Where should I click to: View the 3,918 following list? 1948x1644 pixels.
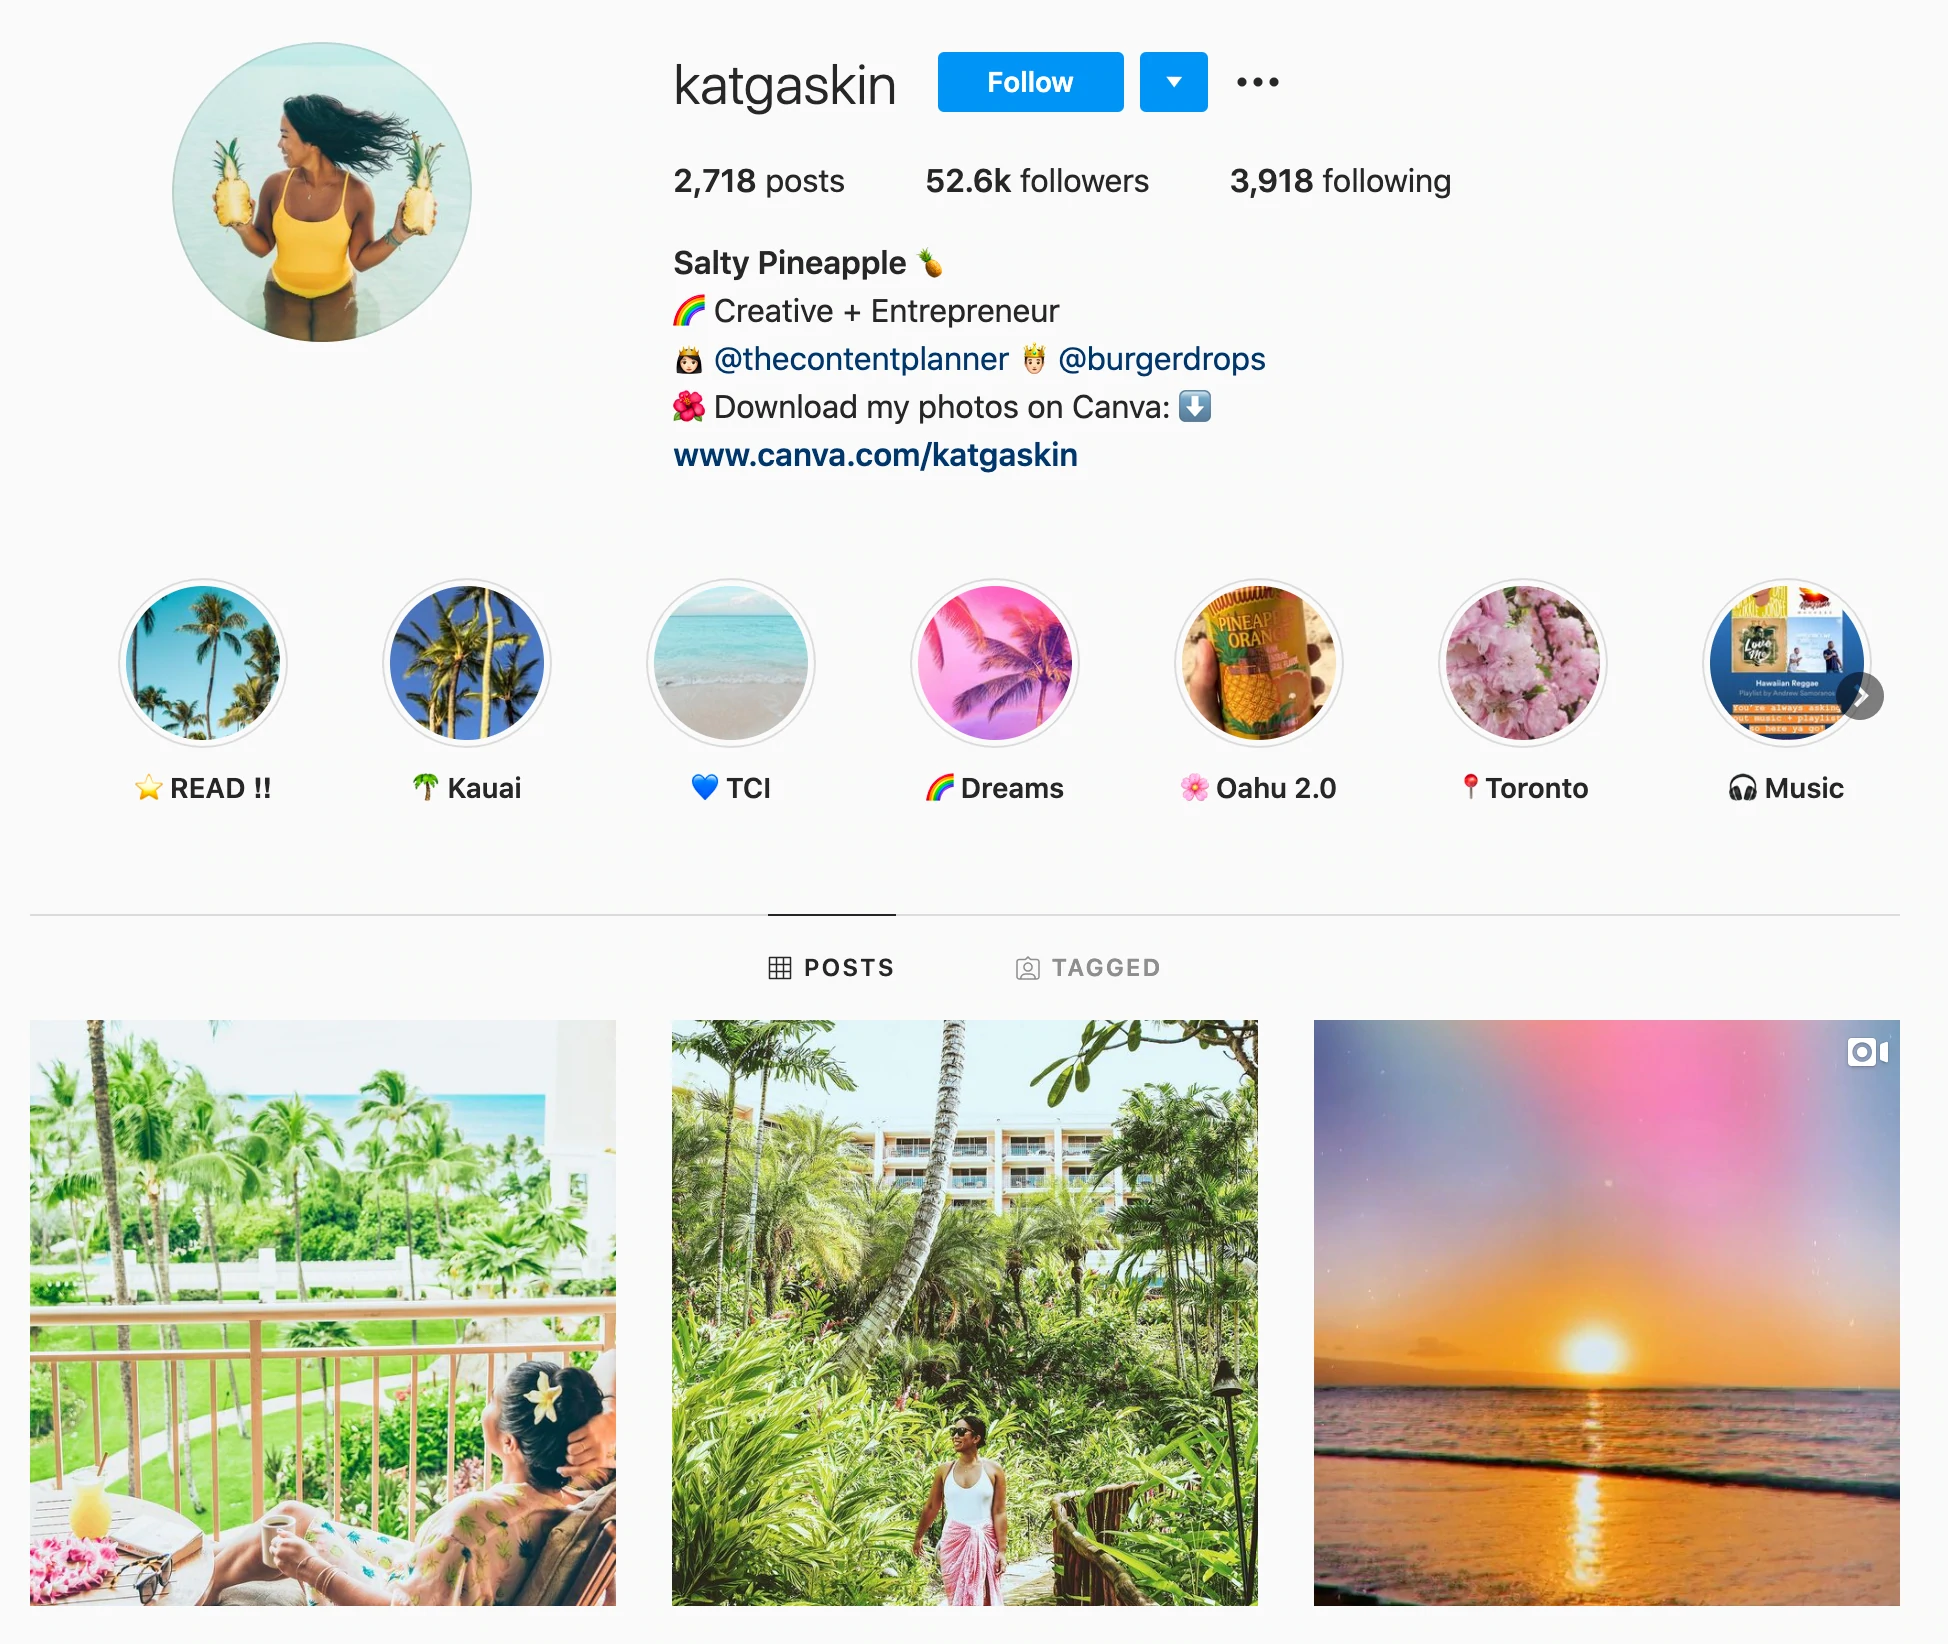1340,181
